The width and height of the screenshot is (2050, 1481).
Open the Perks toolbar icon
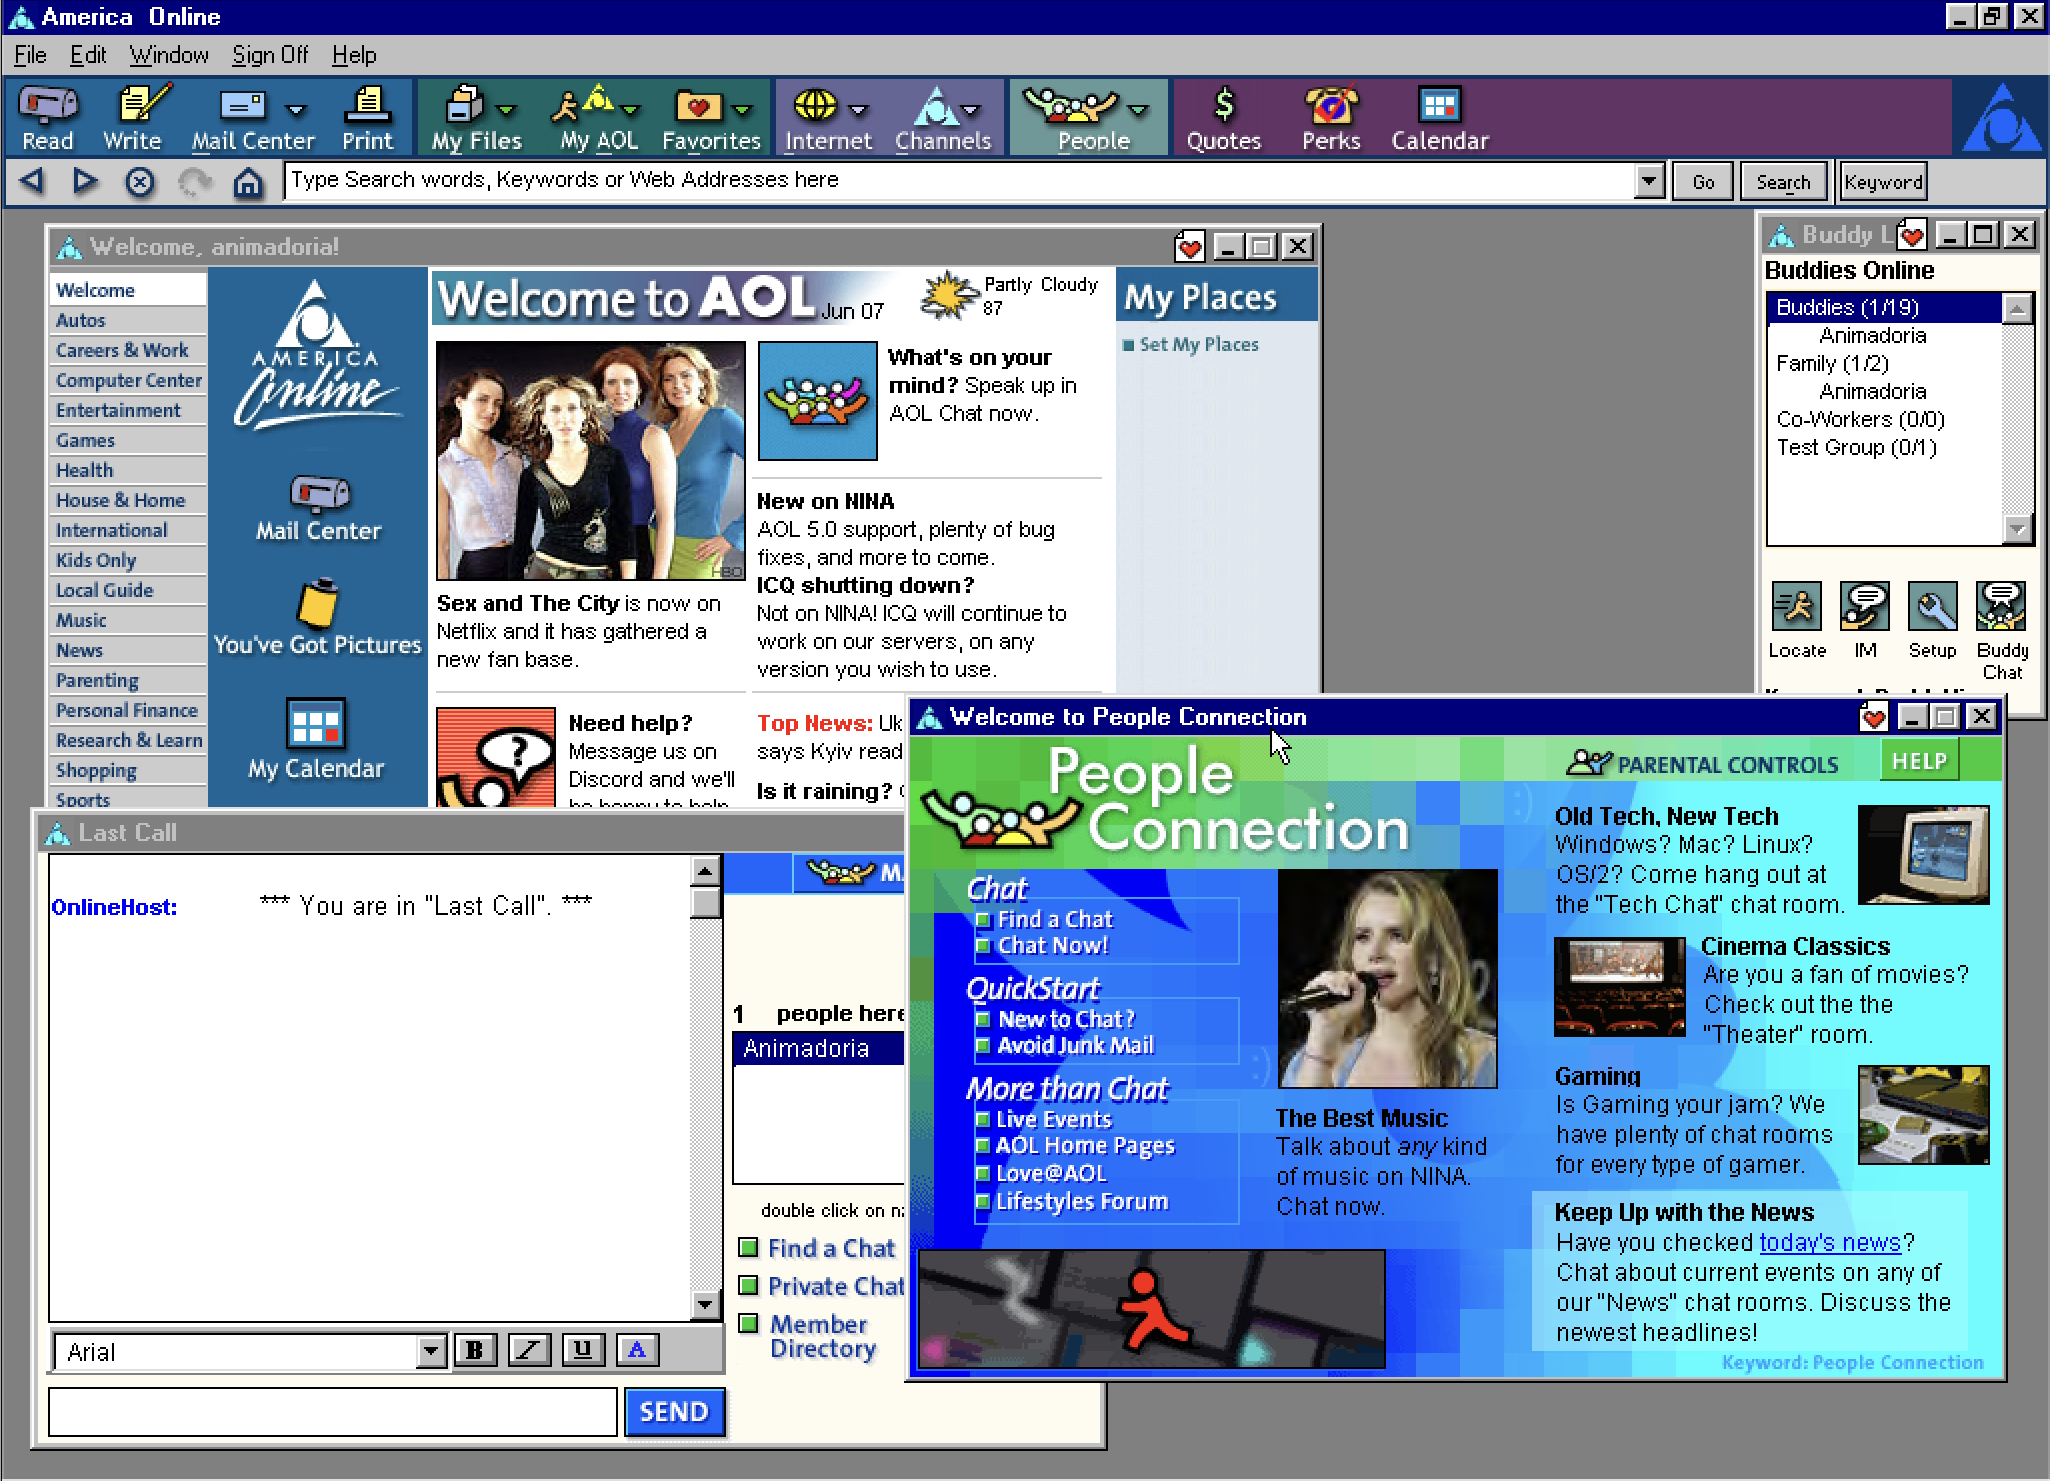pos(1331,118)
